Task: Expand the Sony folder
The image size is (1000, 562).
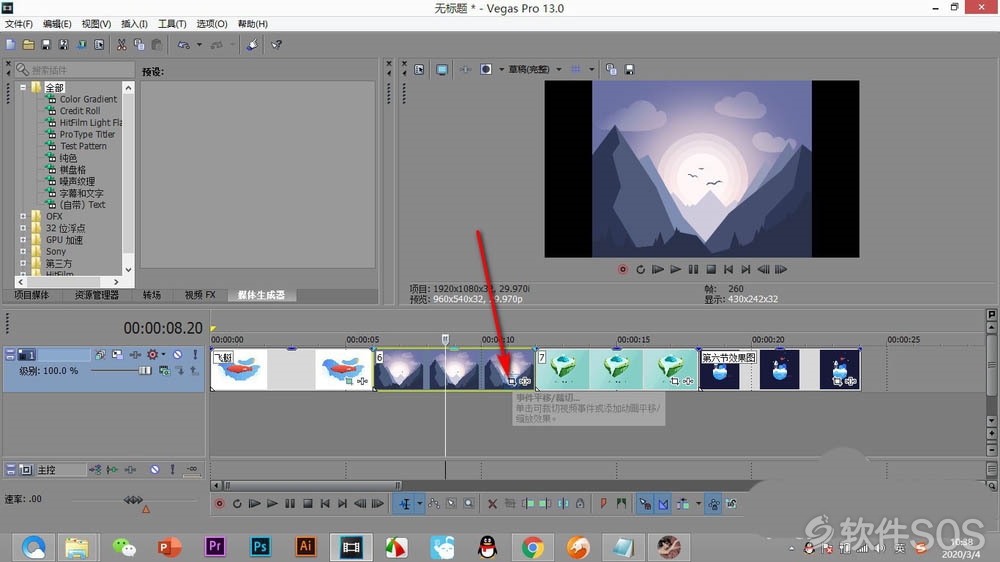Action: point(23,251)
